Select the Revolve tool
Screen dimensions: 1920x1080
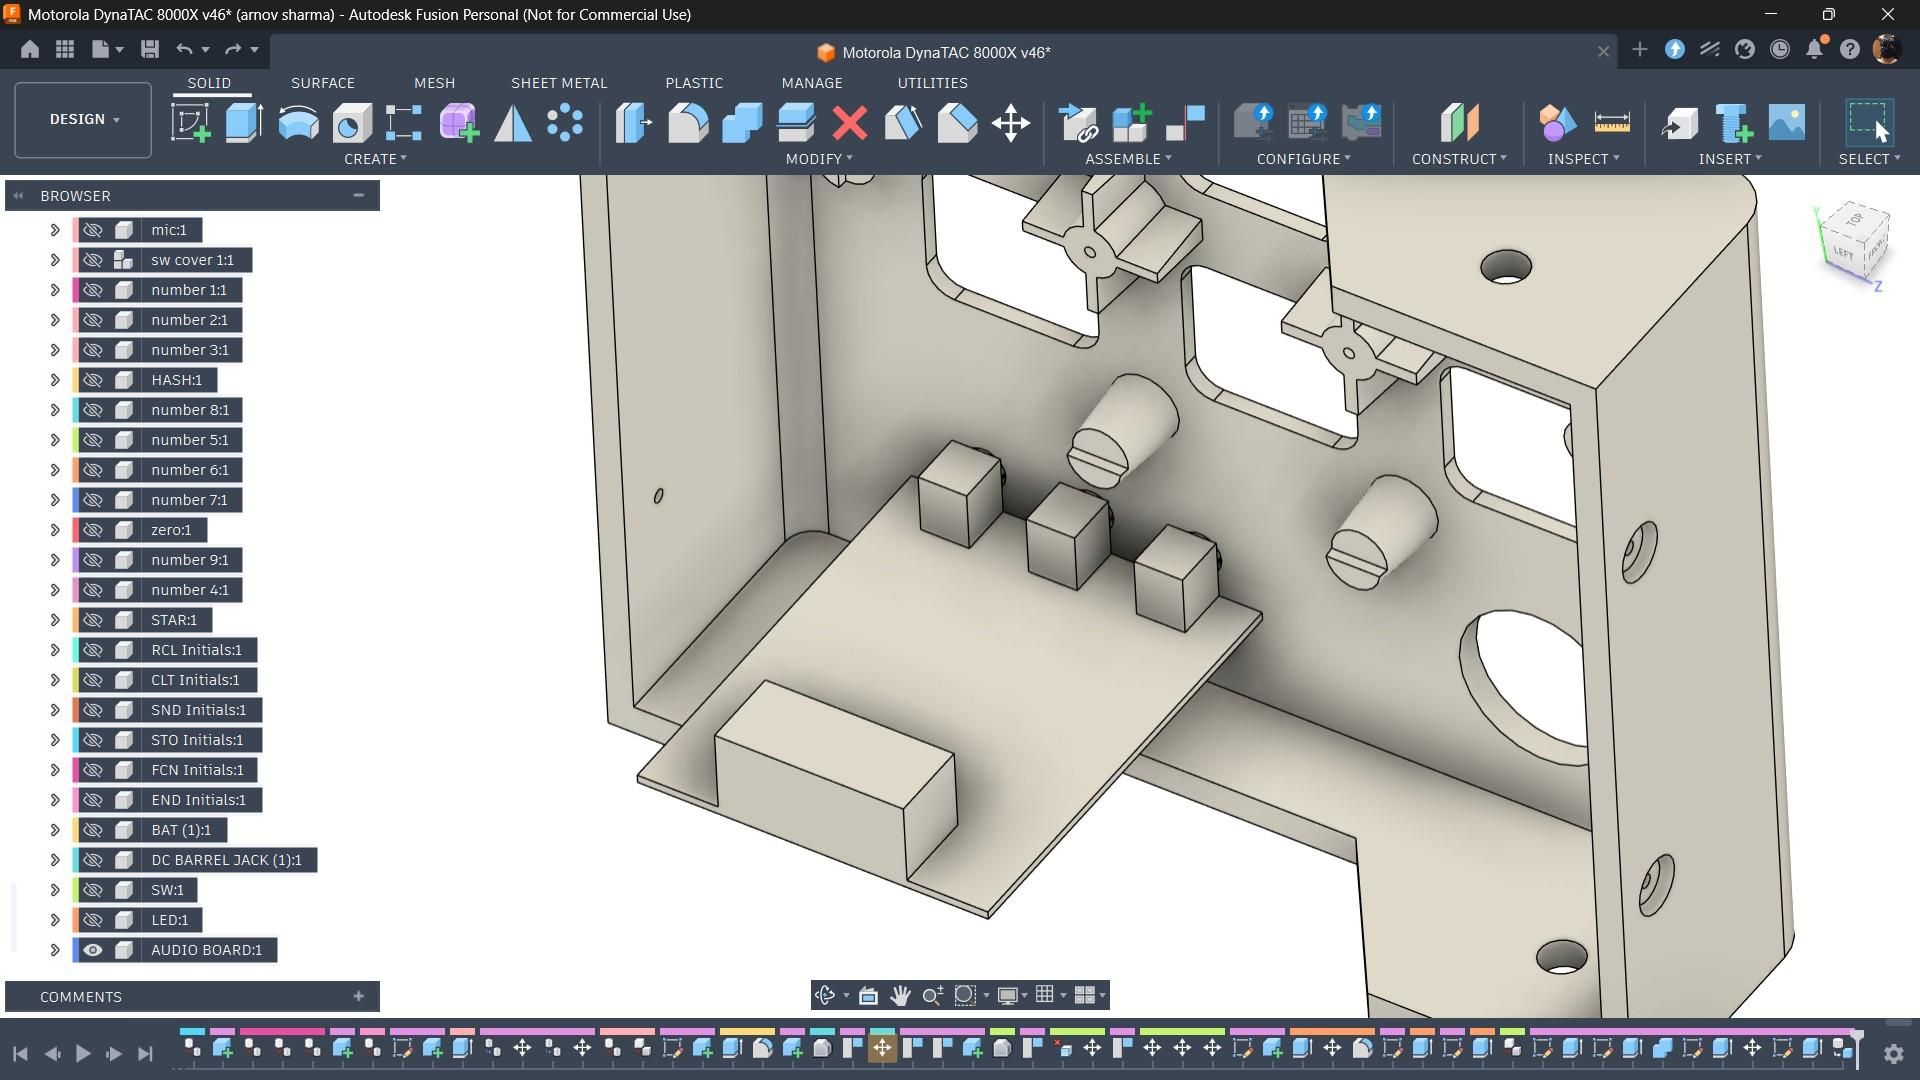tap(298, 123)
